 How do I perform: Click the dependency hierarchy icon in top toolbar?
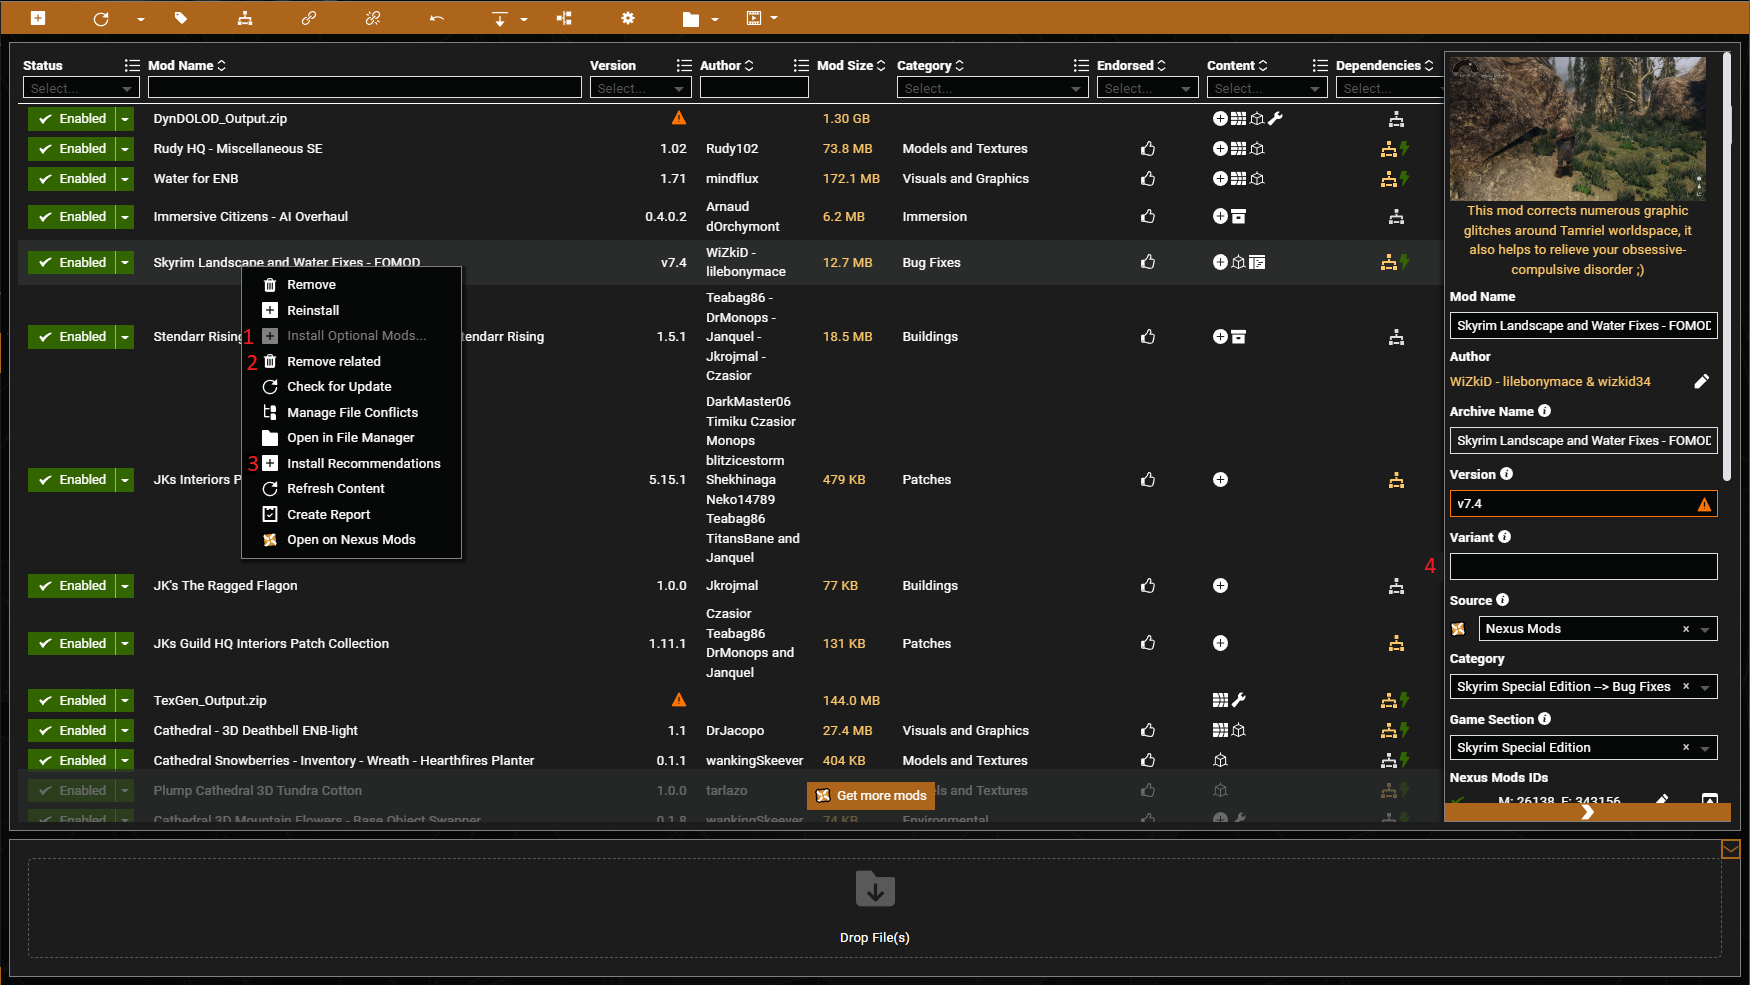(245, 18)
